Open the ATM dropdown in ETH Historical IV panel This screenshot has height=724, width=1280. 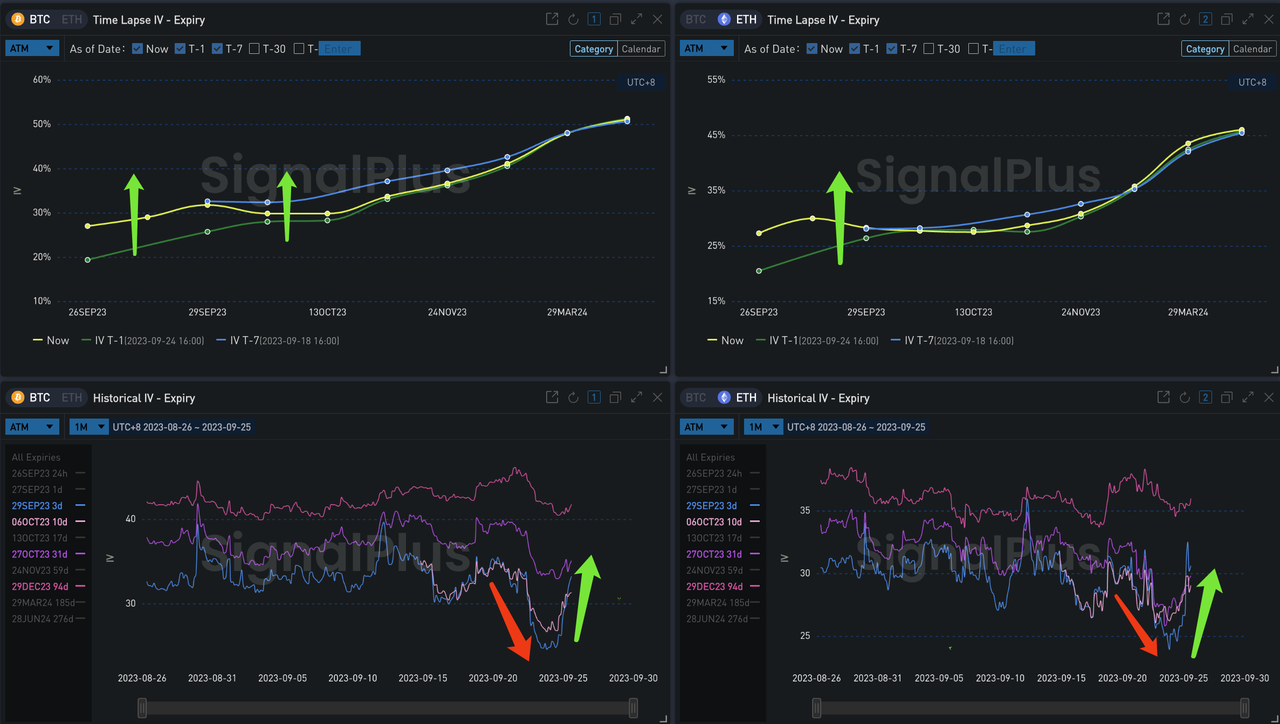707,427
